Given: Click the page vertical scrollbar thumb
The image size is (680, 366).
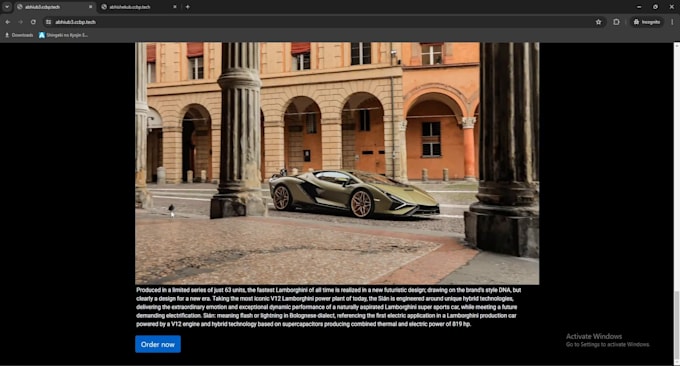Looking at the screenshot, I should pos(677,324).
